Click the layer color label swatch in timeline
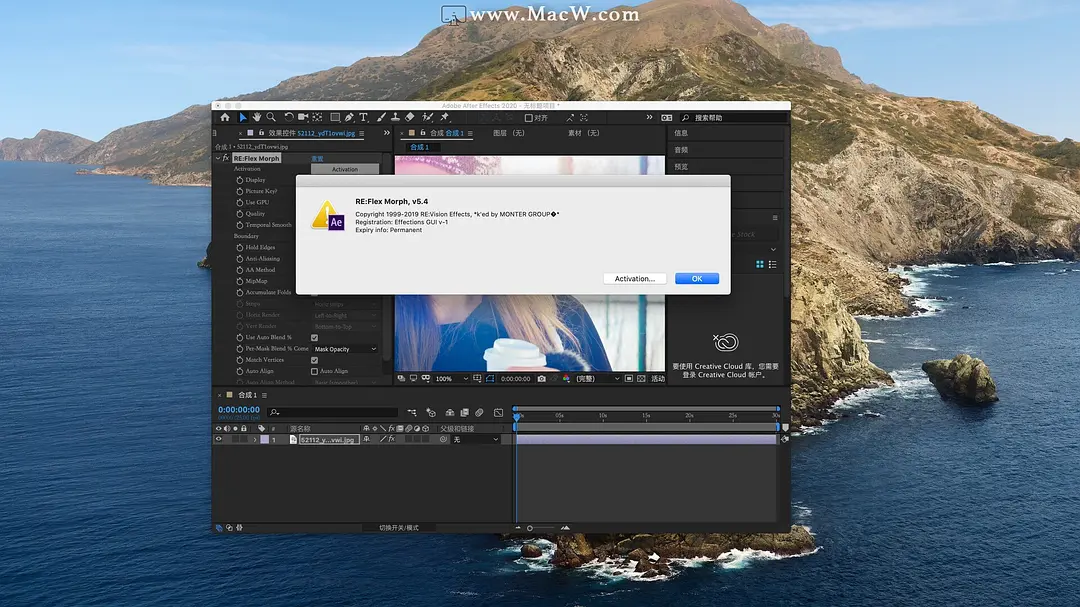1080x607 pixels. click(x=266, y=441)
